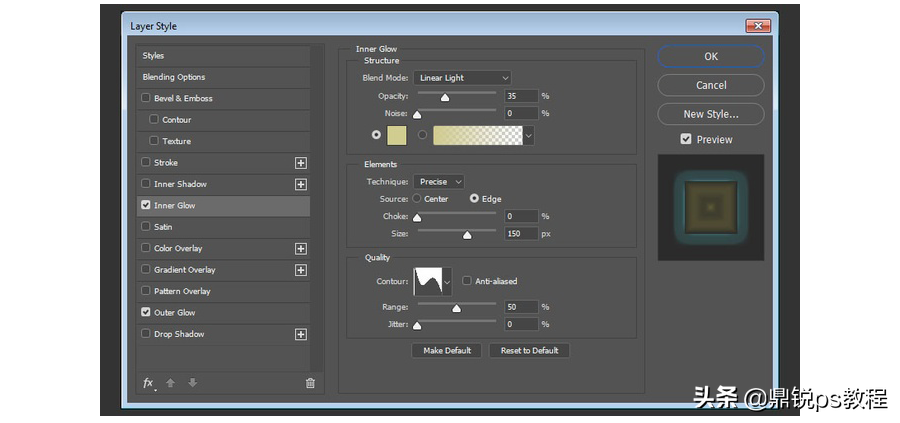Click the Size value field
Image resolution: width=900 pixels, height=423 pixels.
tap(521, 234)
